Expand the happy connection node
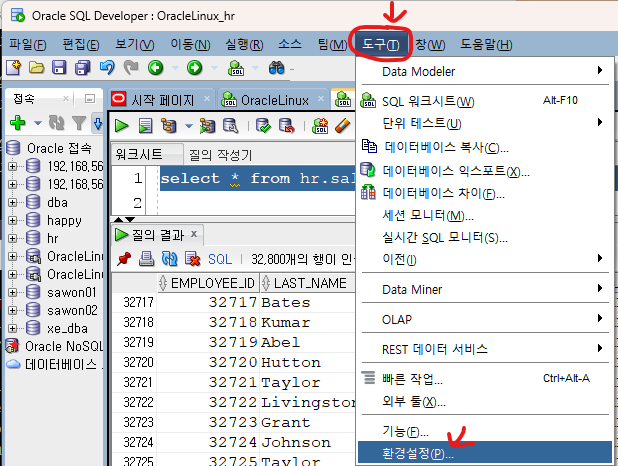 pyautogui.click(x=13, y=220)
